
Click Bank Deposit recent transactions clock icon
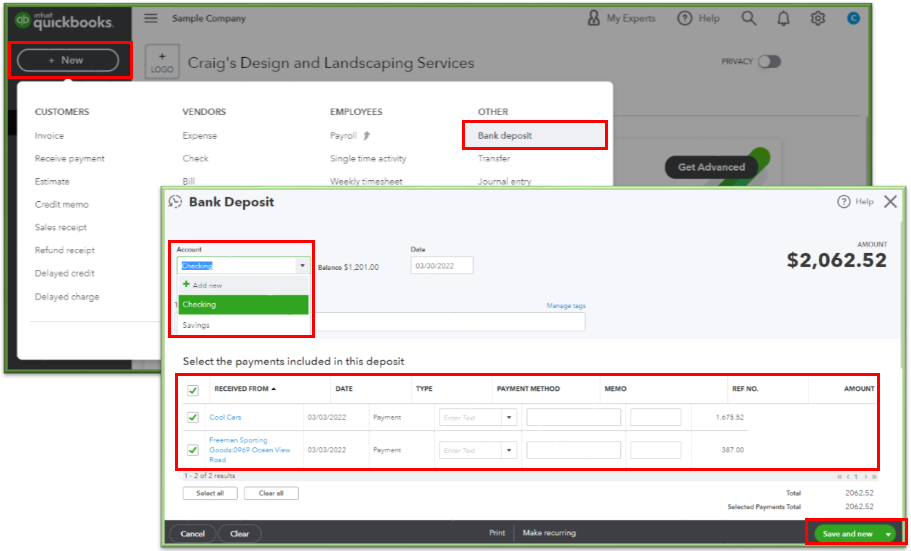175,202
